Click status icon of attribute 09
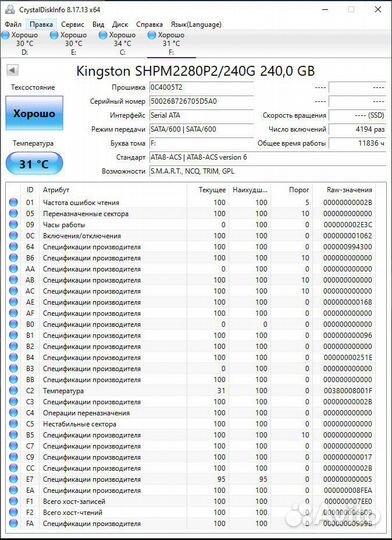 (13, 225)
